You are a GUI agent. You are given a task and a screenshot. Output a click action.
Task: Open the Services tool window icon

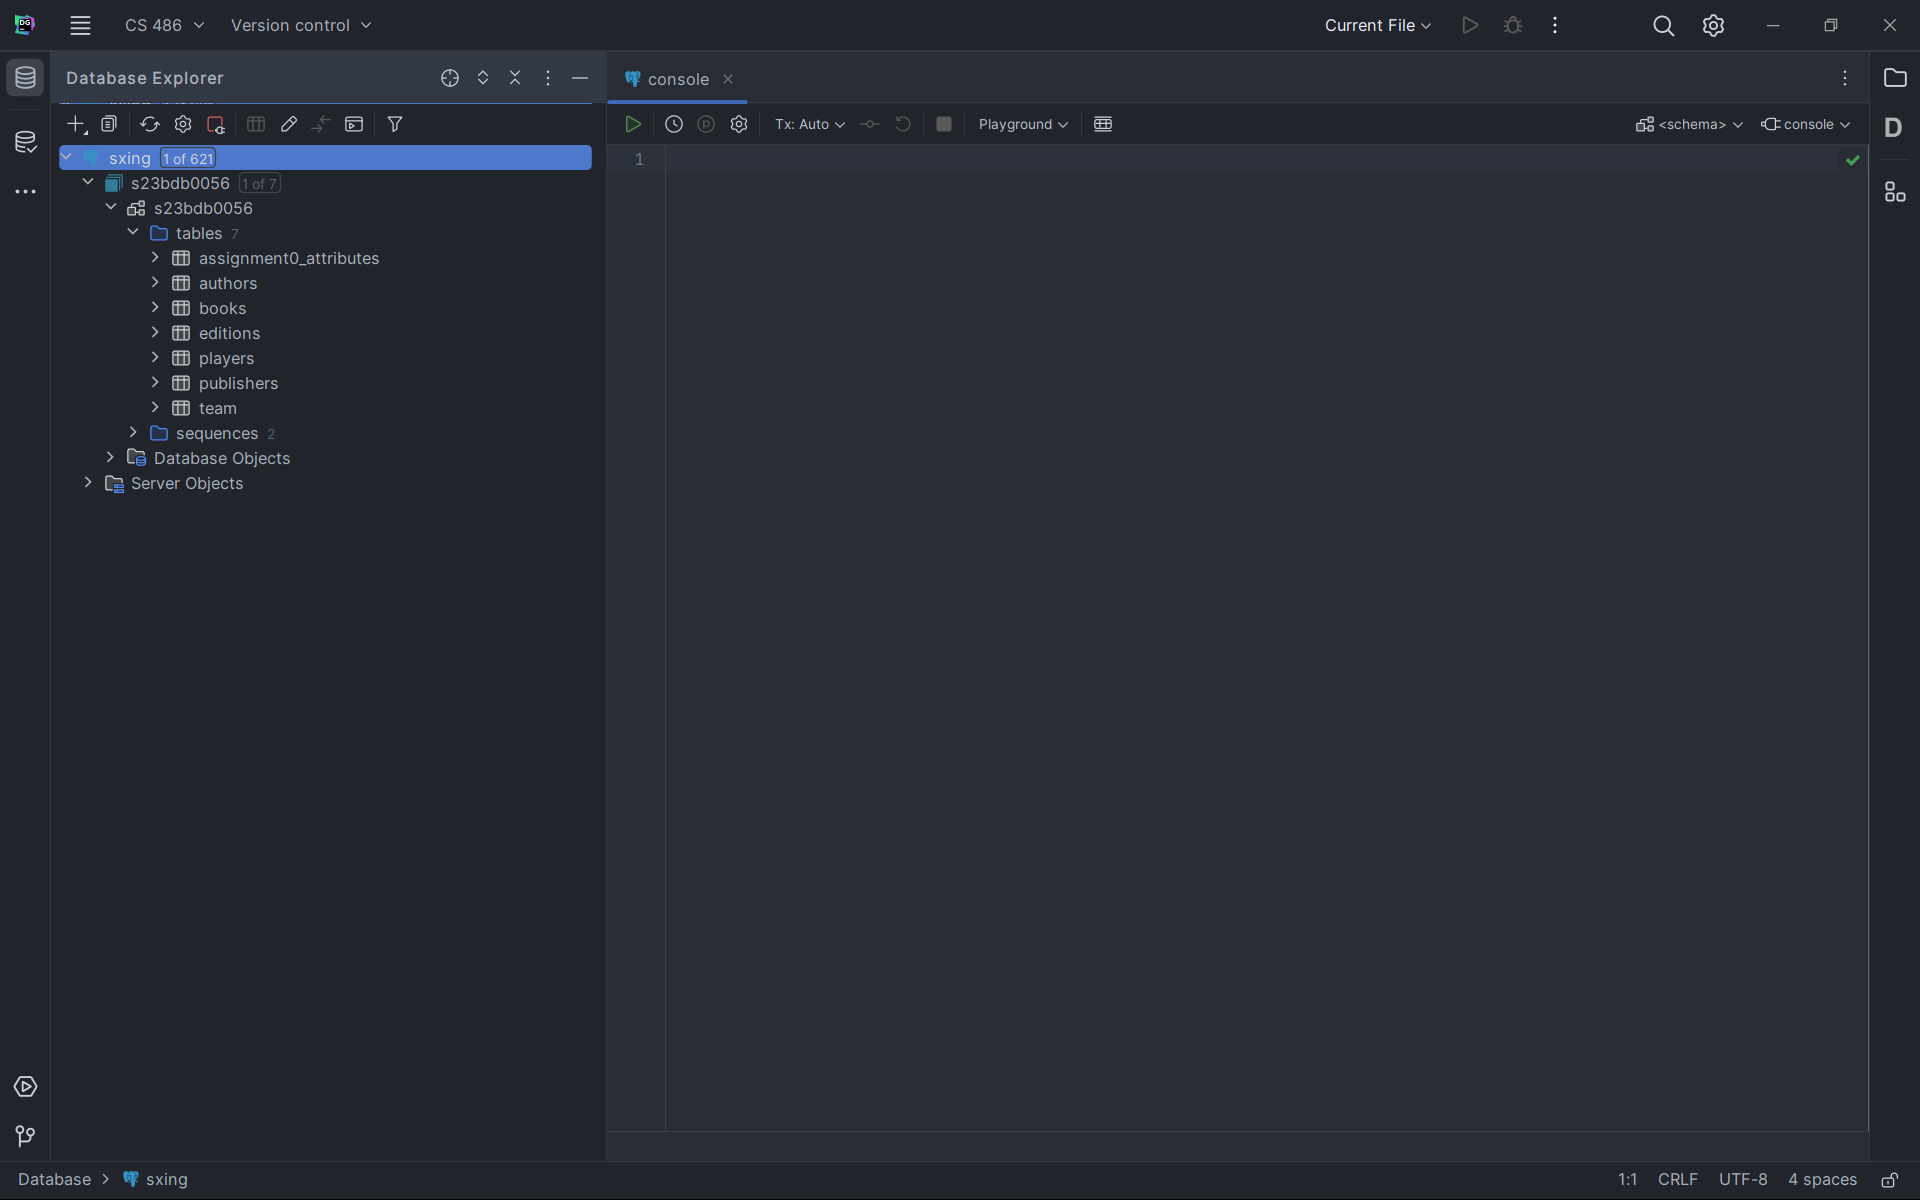point(25,1087)
